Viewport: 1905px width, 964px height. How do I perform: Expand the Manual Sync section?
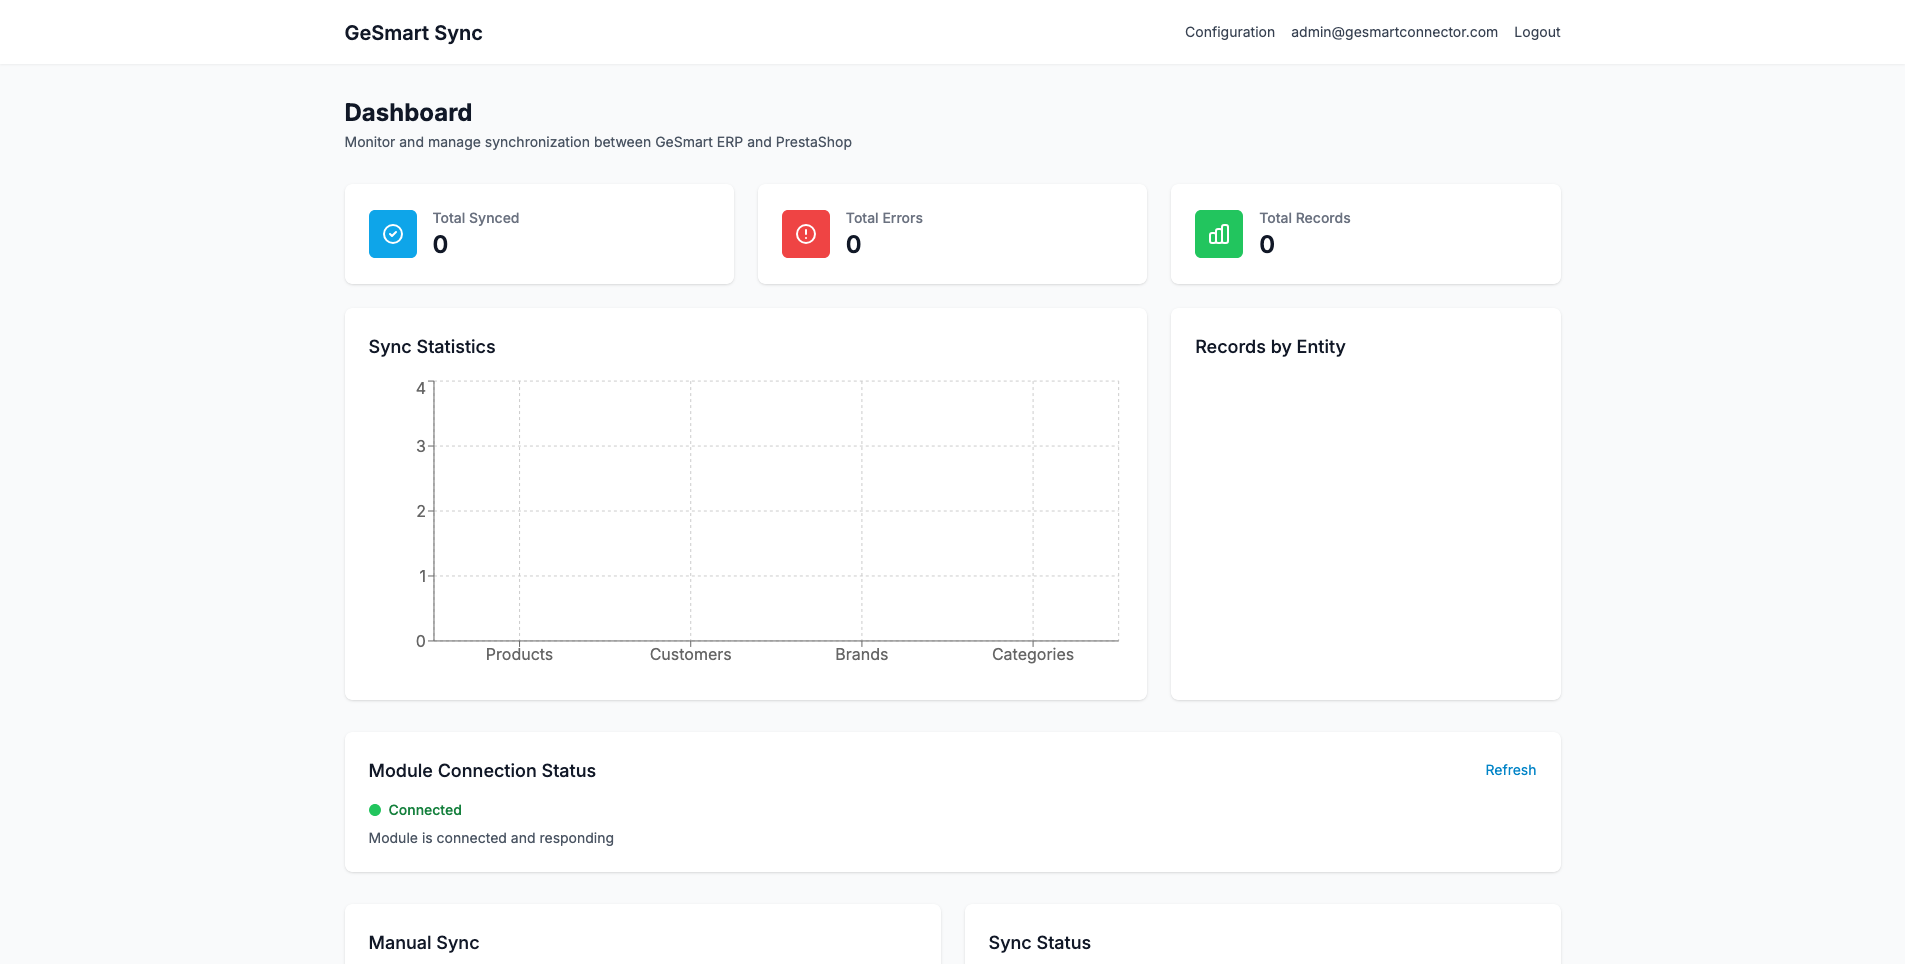coord(423,942)
